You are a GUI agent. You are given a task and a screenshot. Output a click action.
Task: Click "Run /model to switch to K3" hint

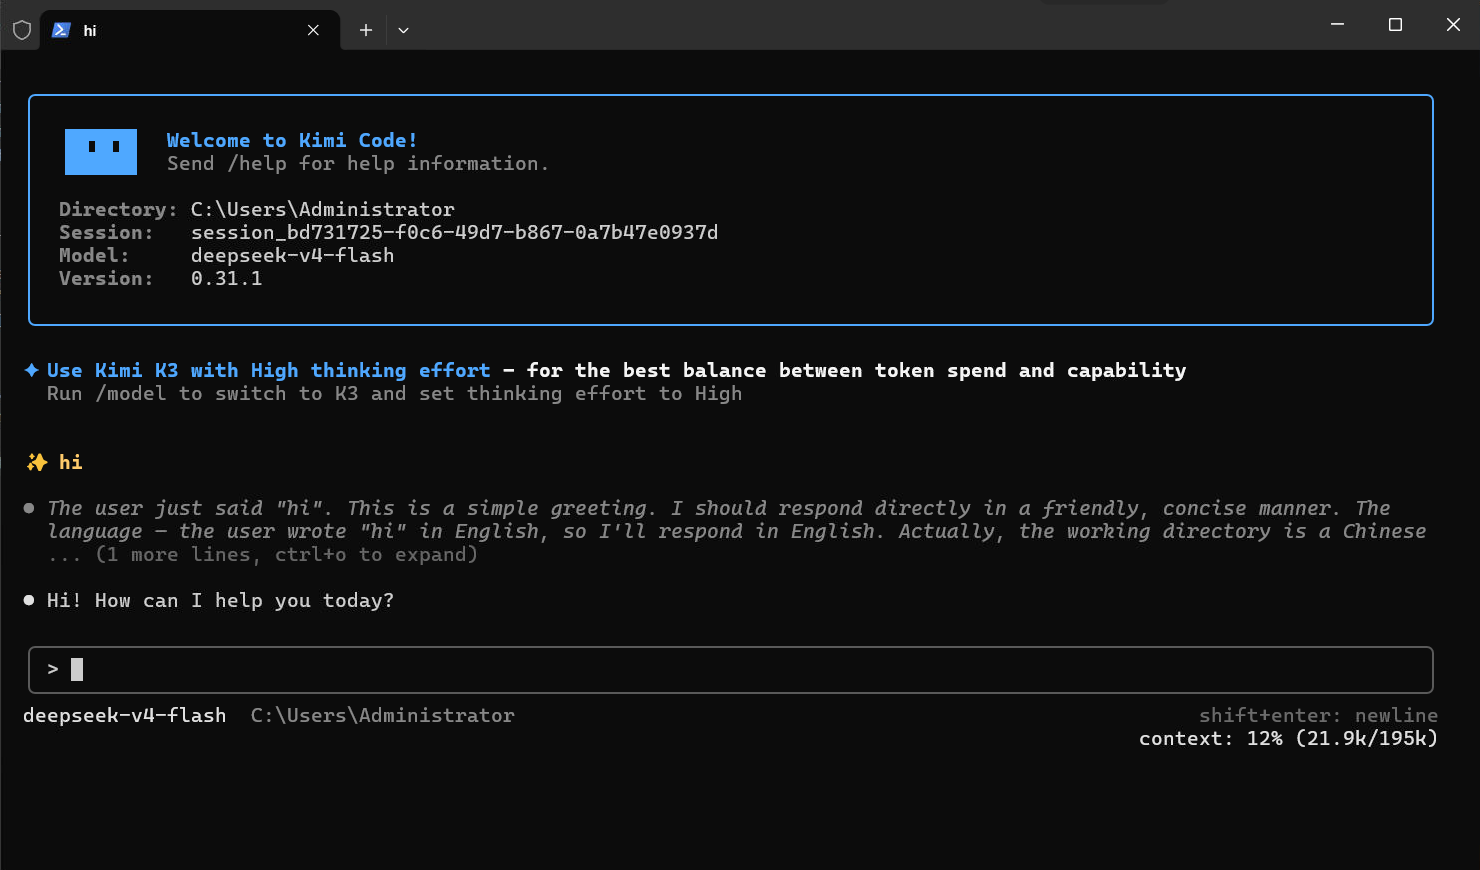pos(202,393)
